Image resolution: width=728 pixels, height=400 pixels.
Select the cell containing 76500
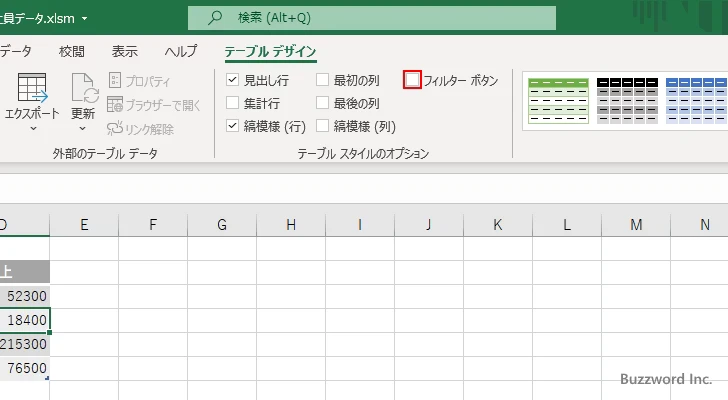point(25,368)
